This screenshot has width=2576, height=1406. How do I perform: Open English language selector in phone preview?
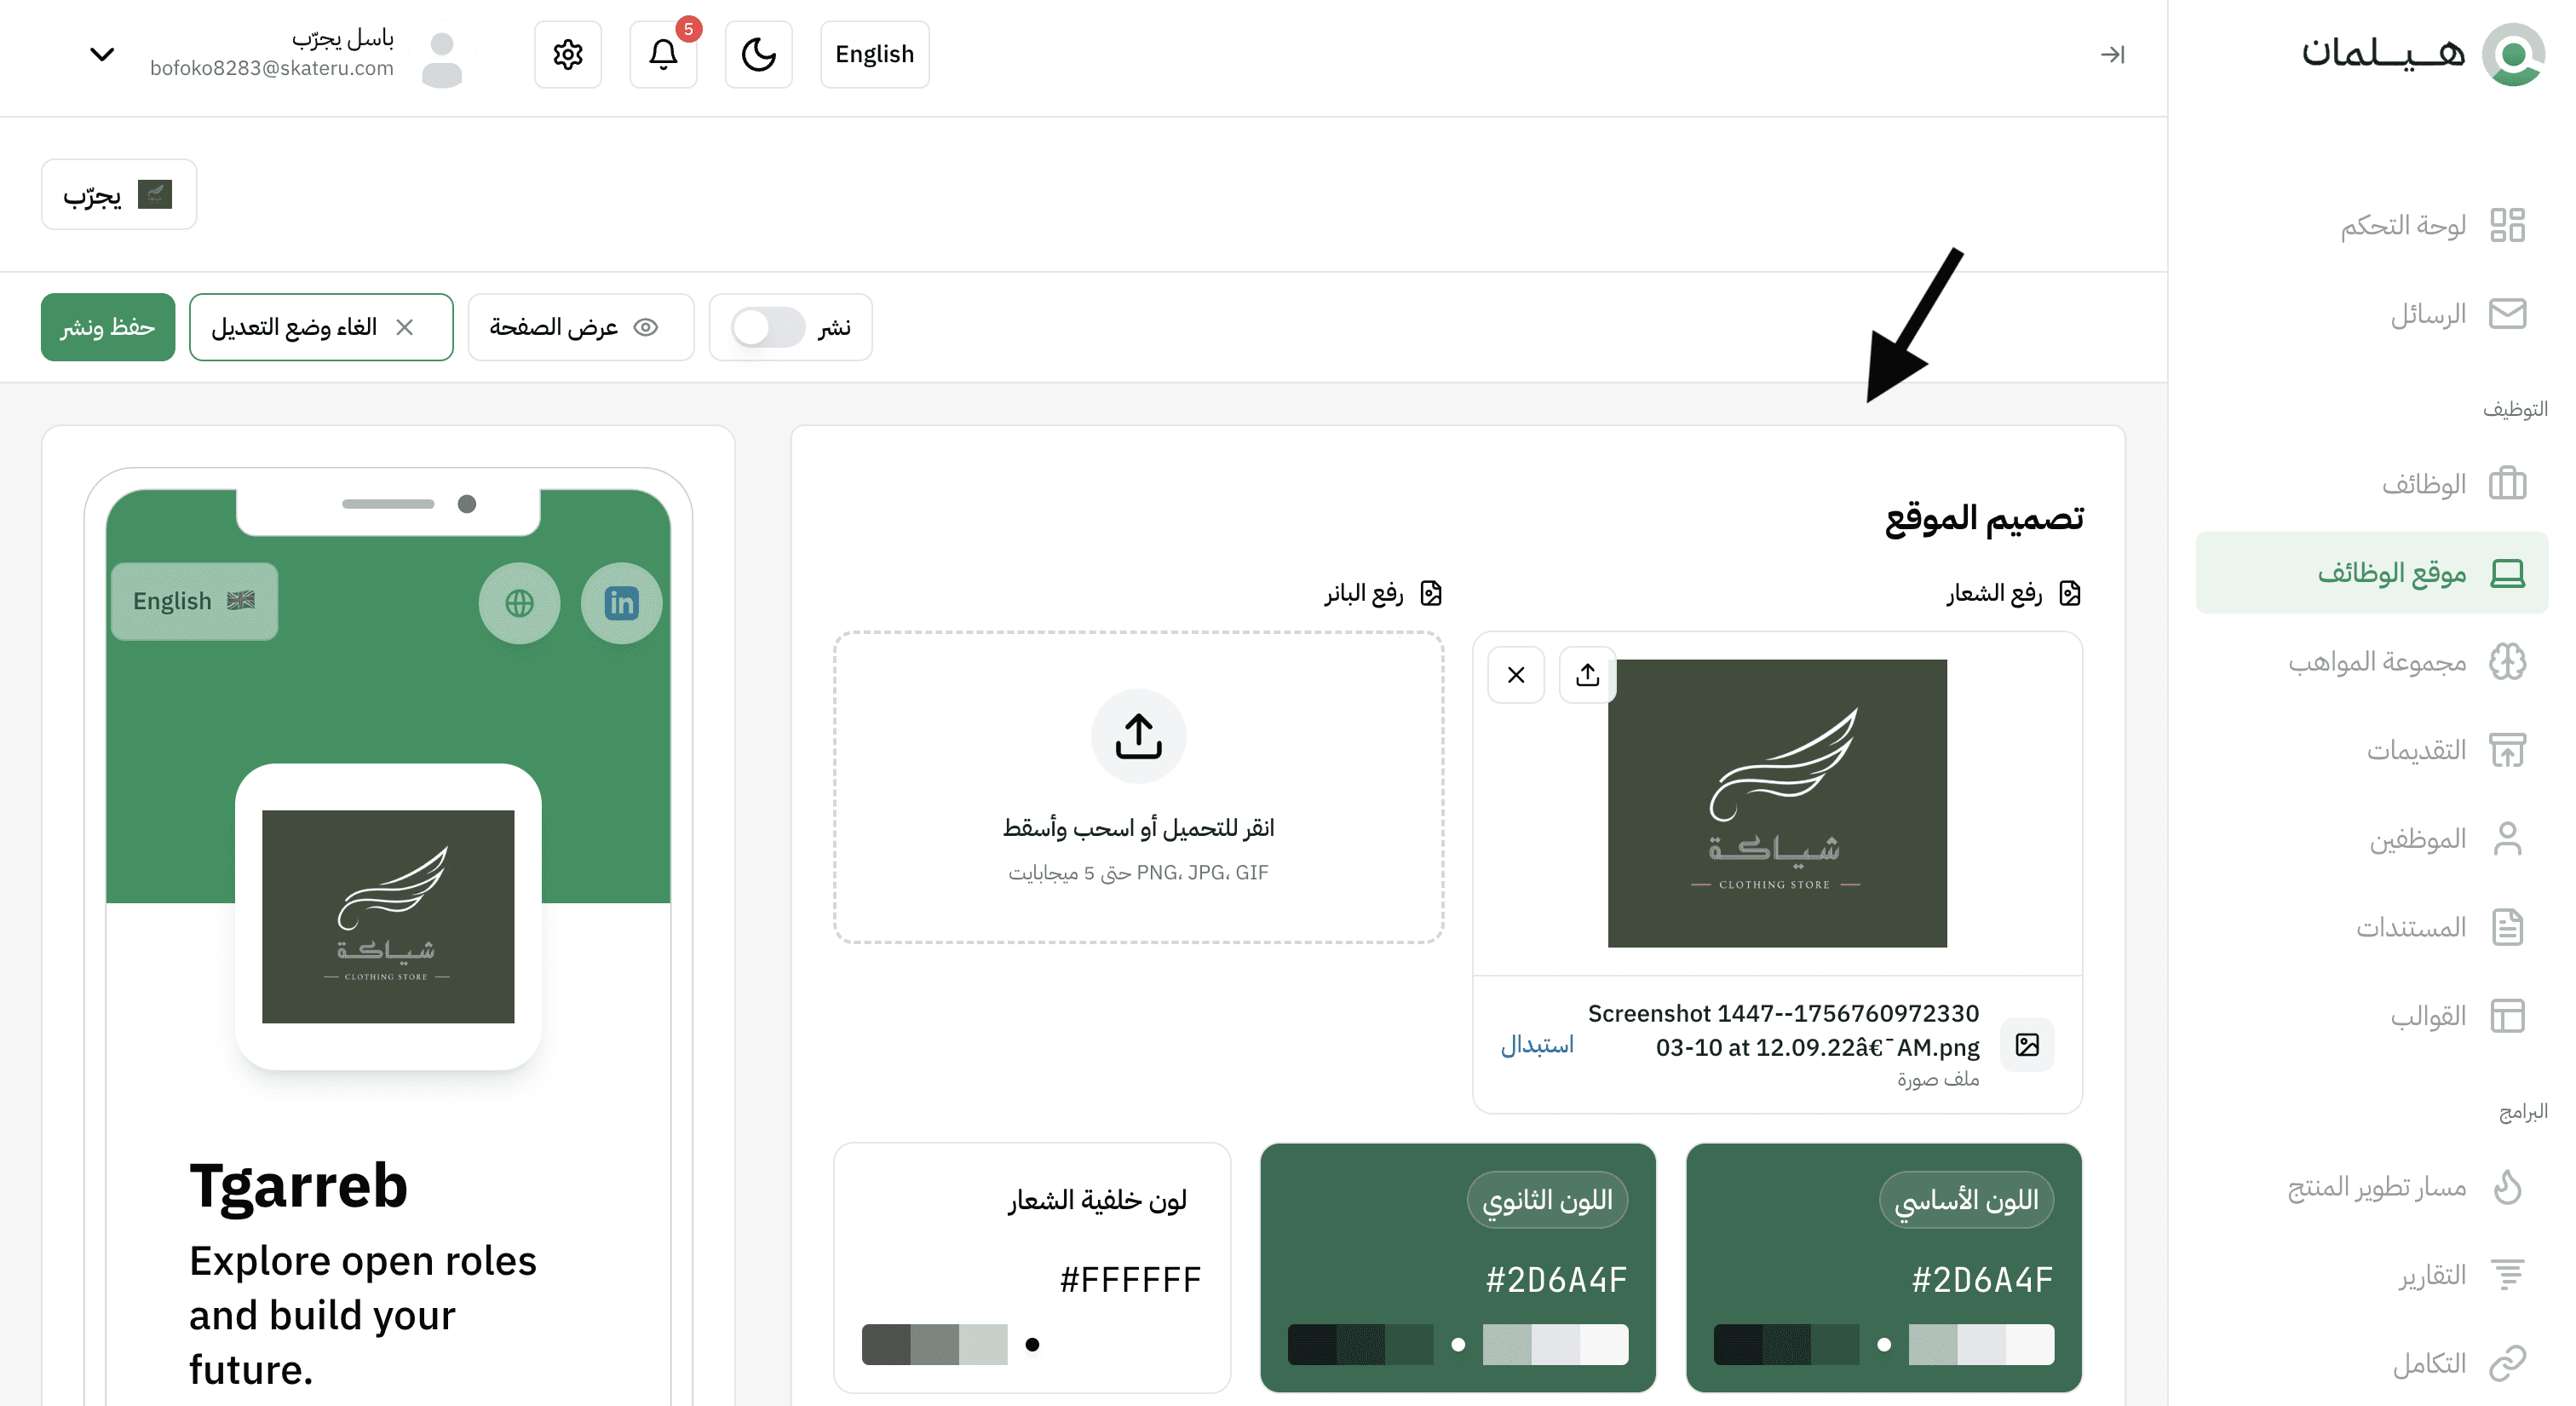point(194,601)
